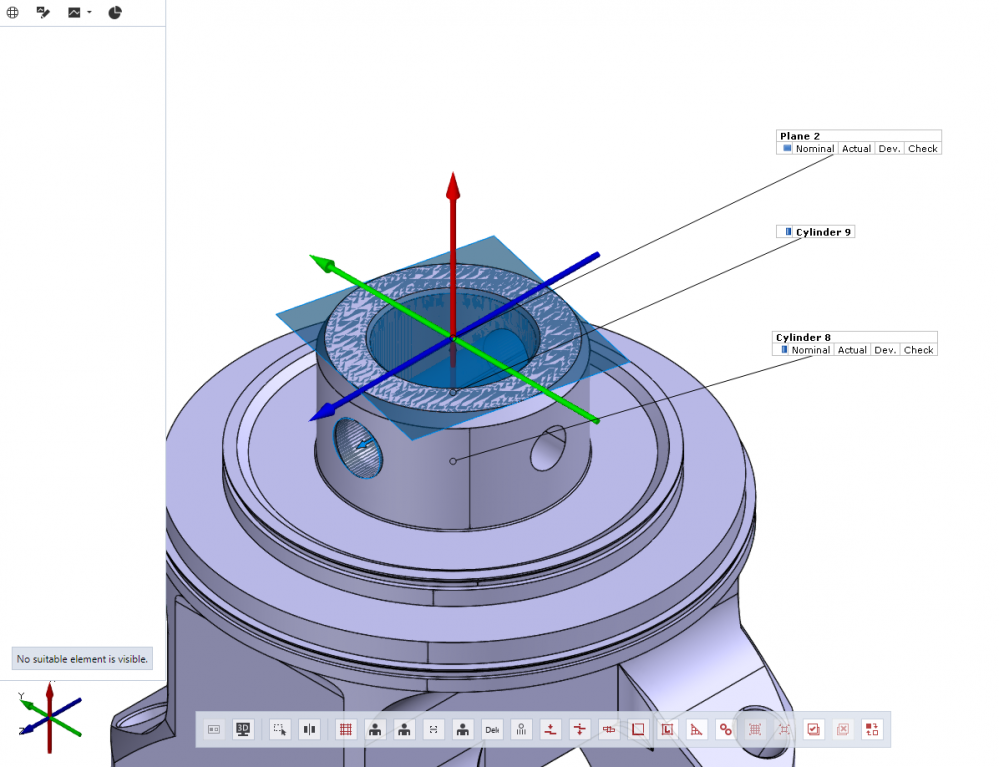The image size is (999, 767).
Task: Click the chart edit pencil icon
Action: [x=43, y=12]
